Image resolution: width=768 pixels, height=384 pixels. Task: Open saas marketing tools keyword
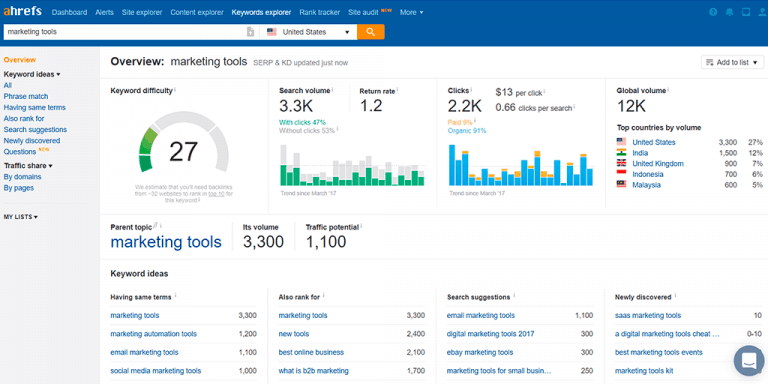pyautogui.click(x=648, y=315)
